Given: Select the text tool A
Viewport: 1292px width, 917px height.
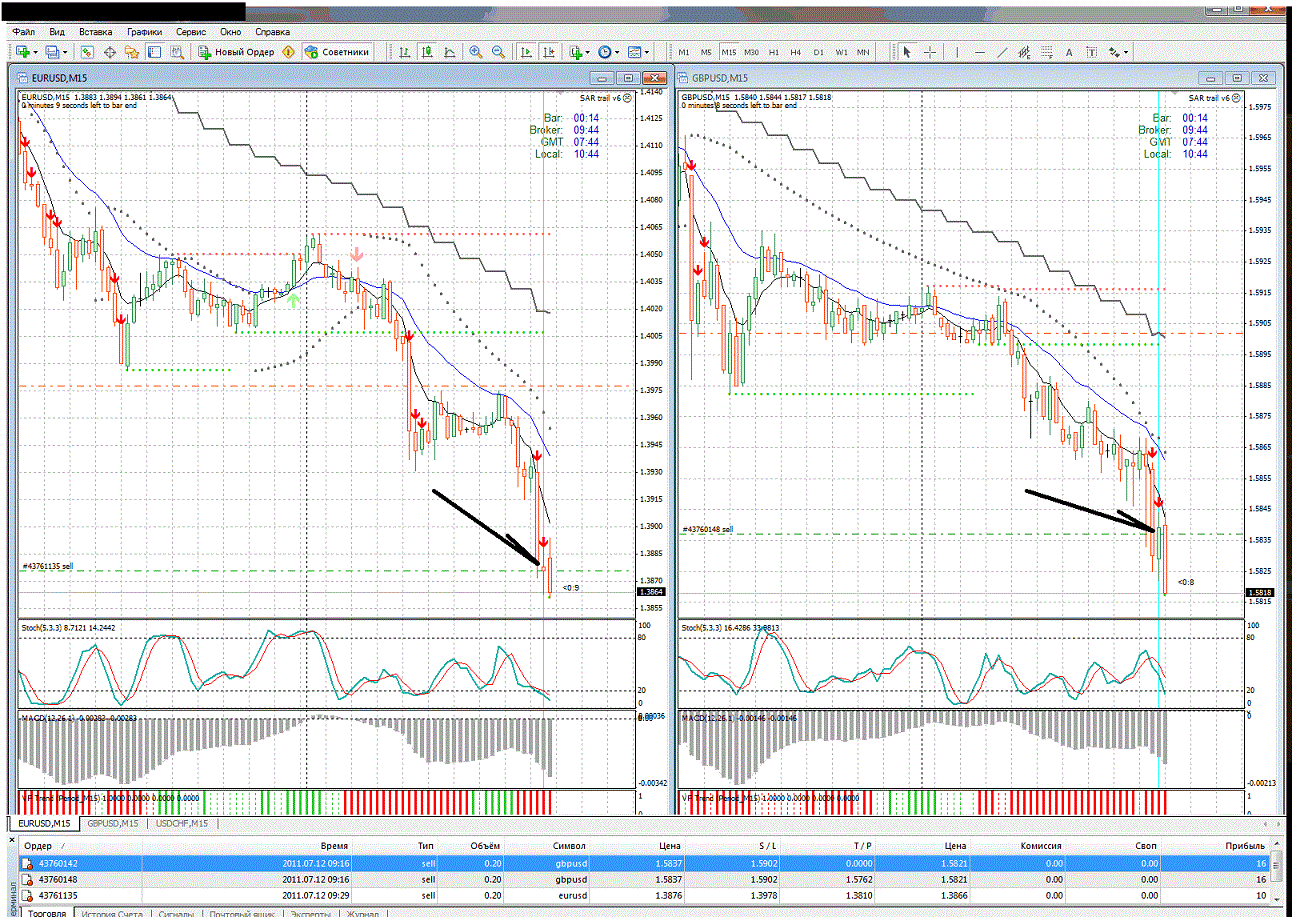Looking at the screenshot, I should point(1069,52).
